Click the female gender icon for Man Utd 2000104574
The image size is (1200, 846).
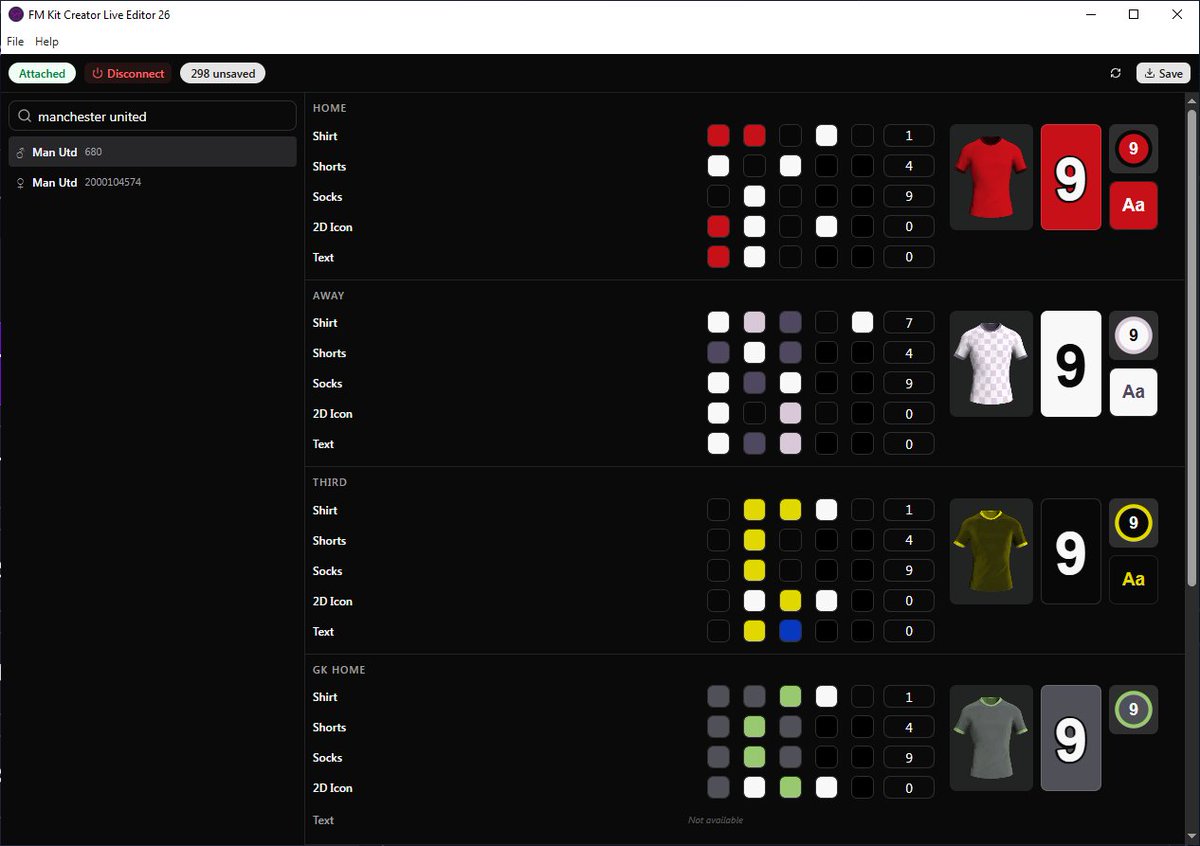[21, 183]
